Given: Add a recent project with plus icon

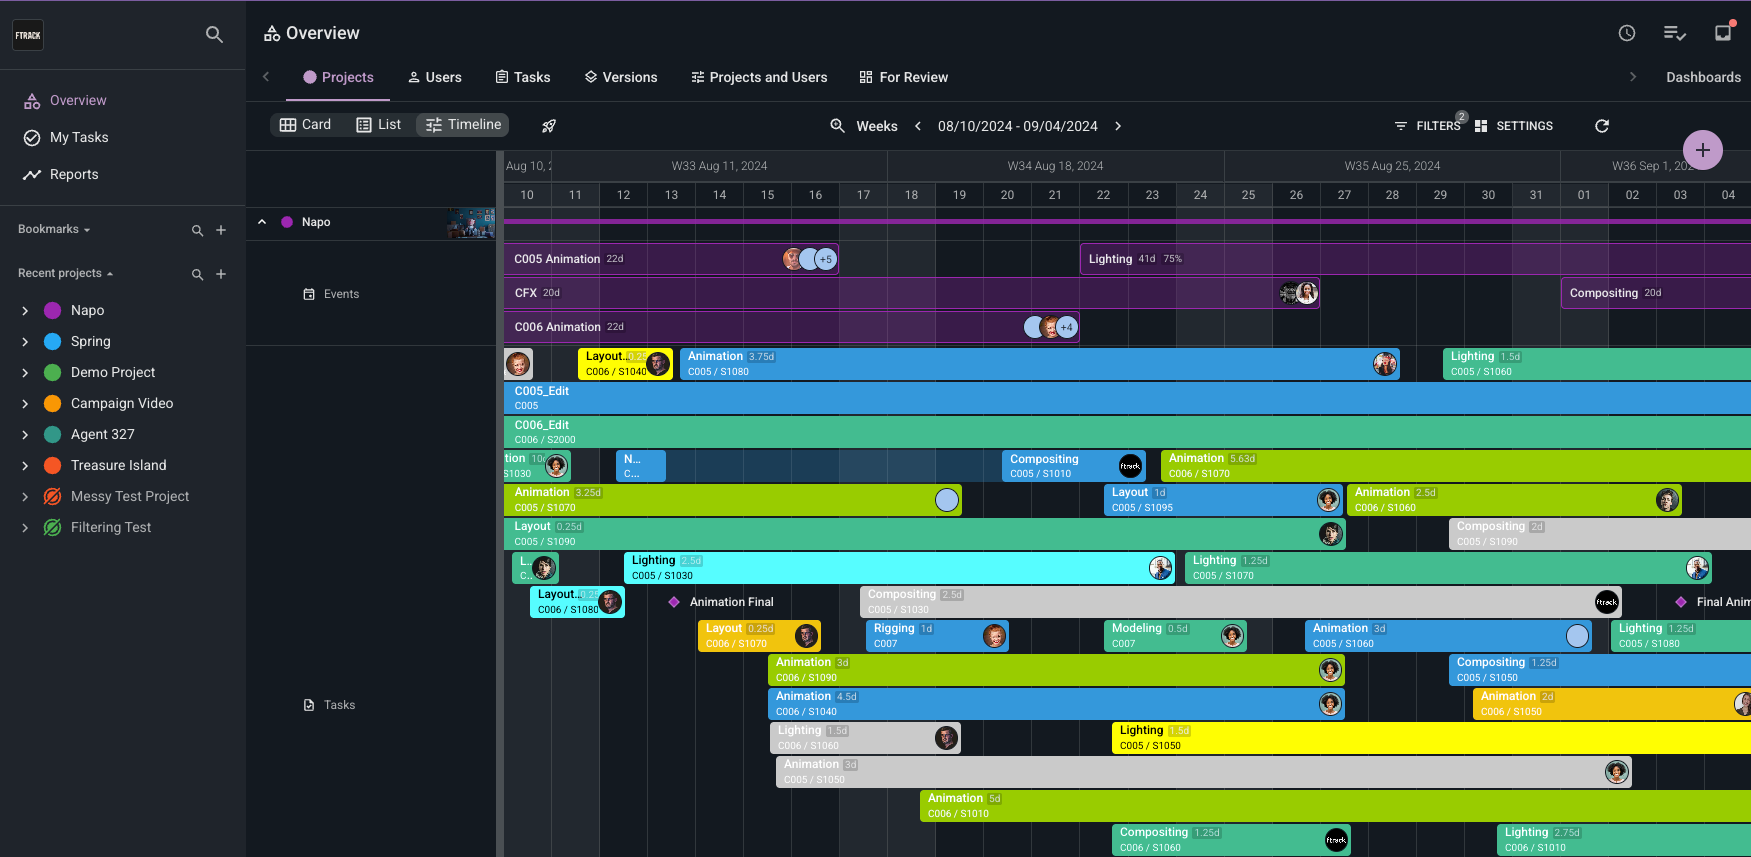Looking at the screenshot, I should [221, 274].
